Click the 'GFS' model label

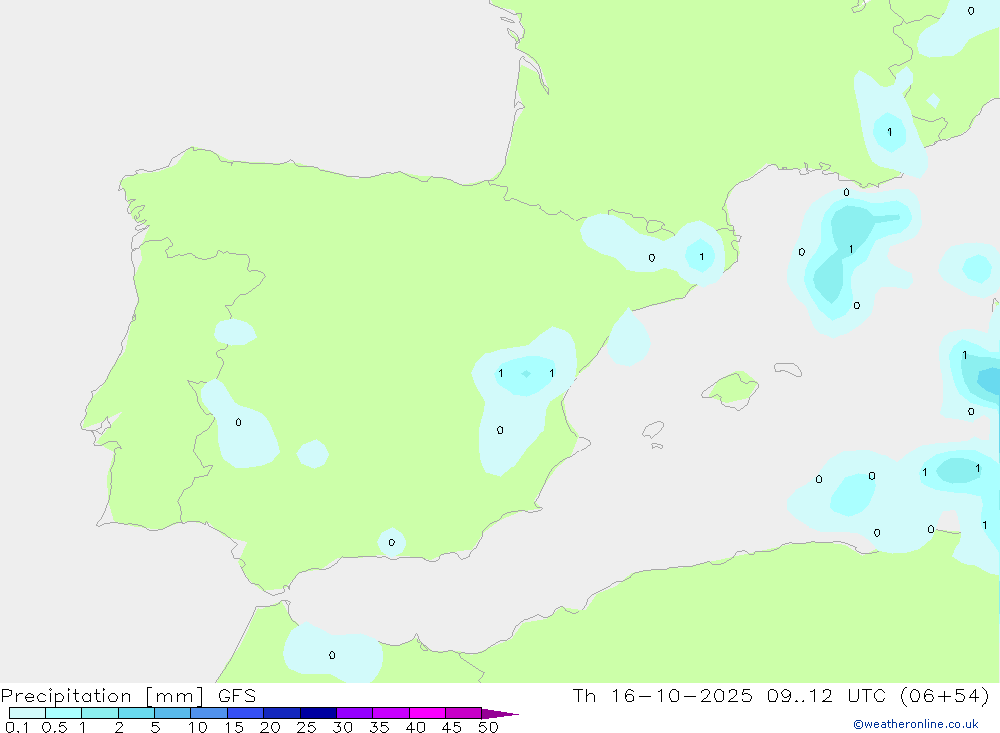[x=237, y=695]
